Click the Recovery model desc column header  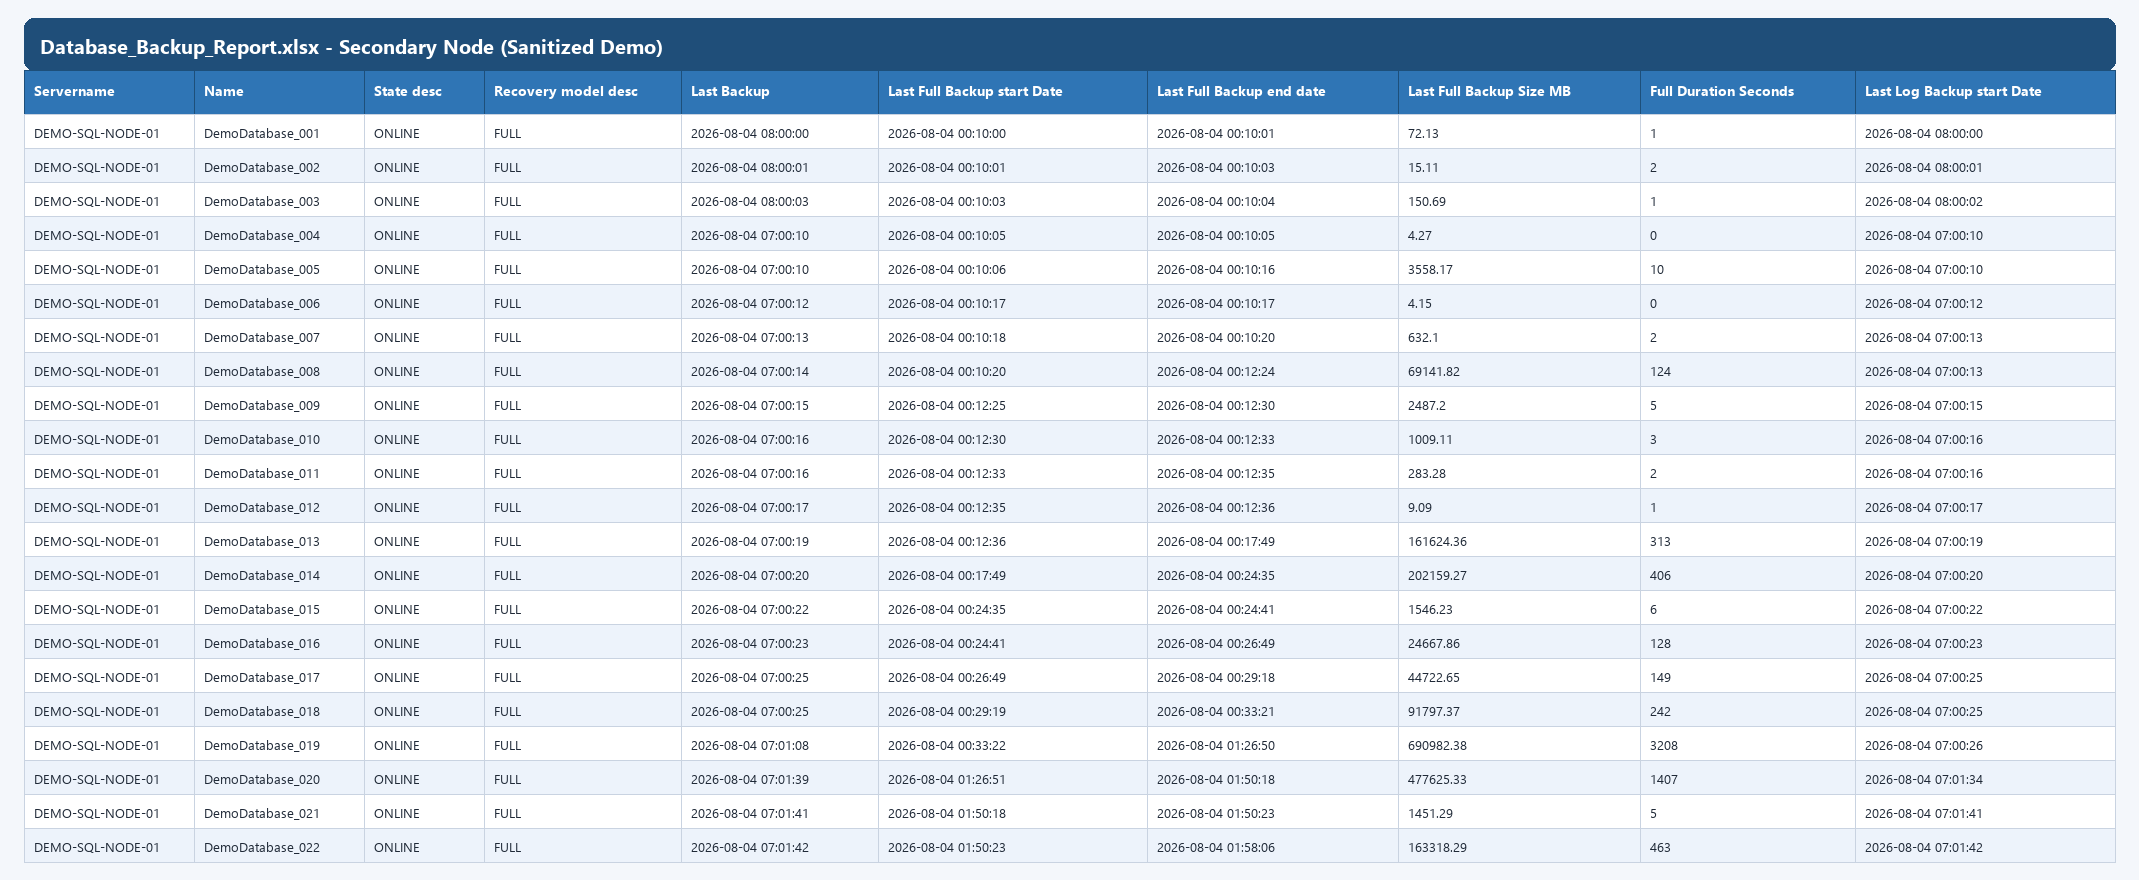(x=582, y=92)
